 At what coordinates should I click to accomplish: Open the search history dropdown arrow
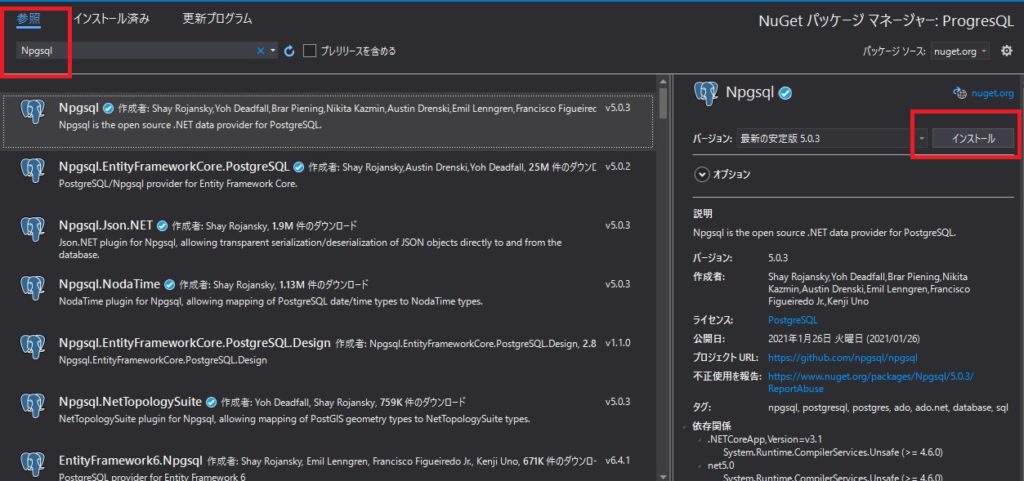(x=273, y=51)
